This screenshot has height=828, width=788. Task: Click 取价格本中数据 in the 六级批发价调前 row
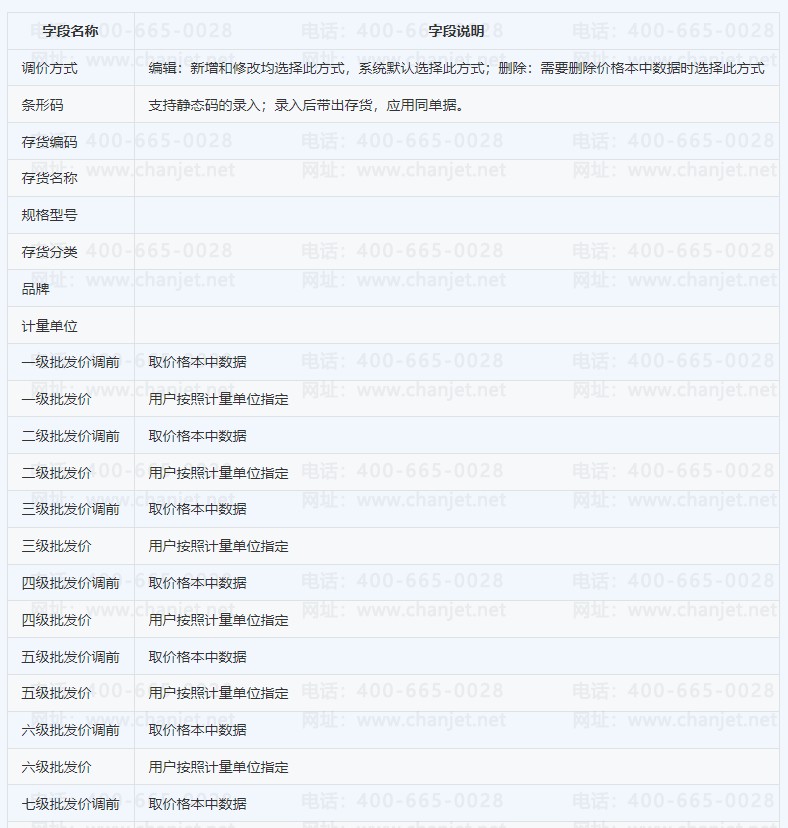pyautogui.click(x=198, y=730)
